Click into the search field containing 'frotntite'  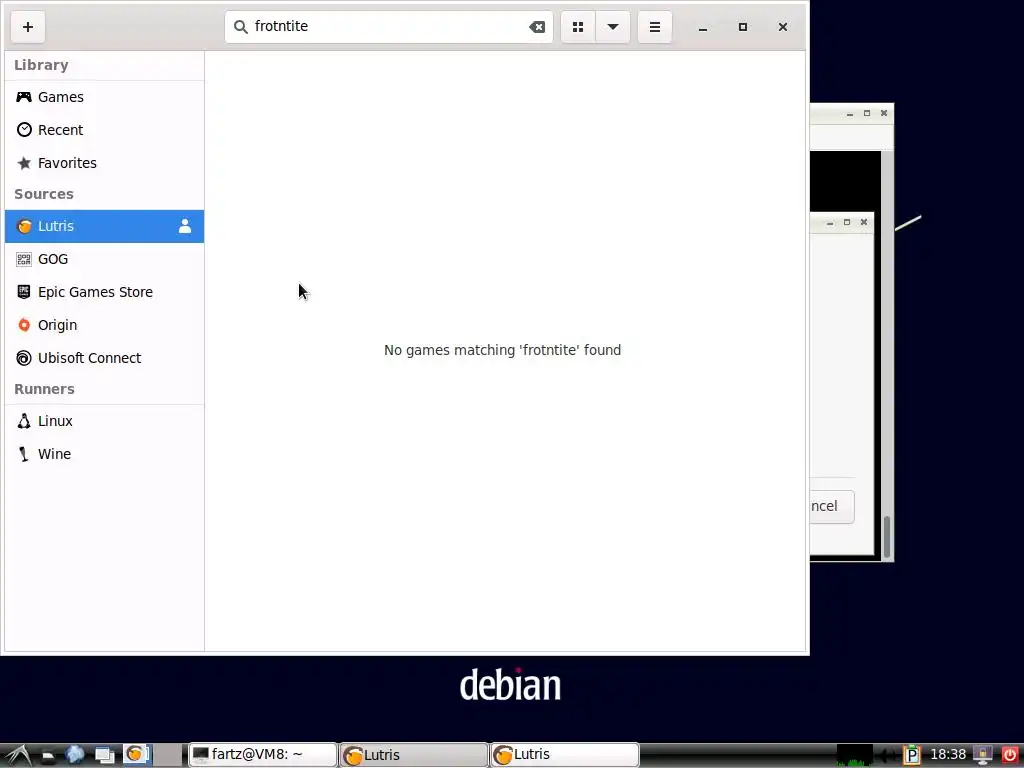pos(389,27)
